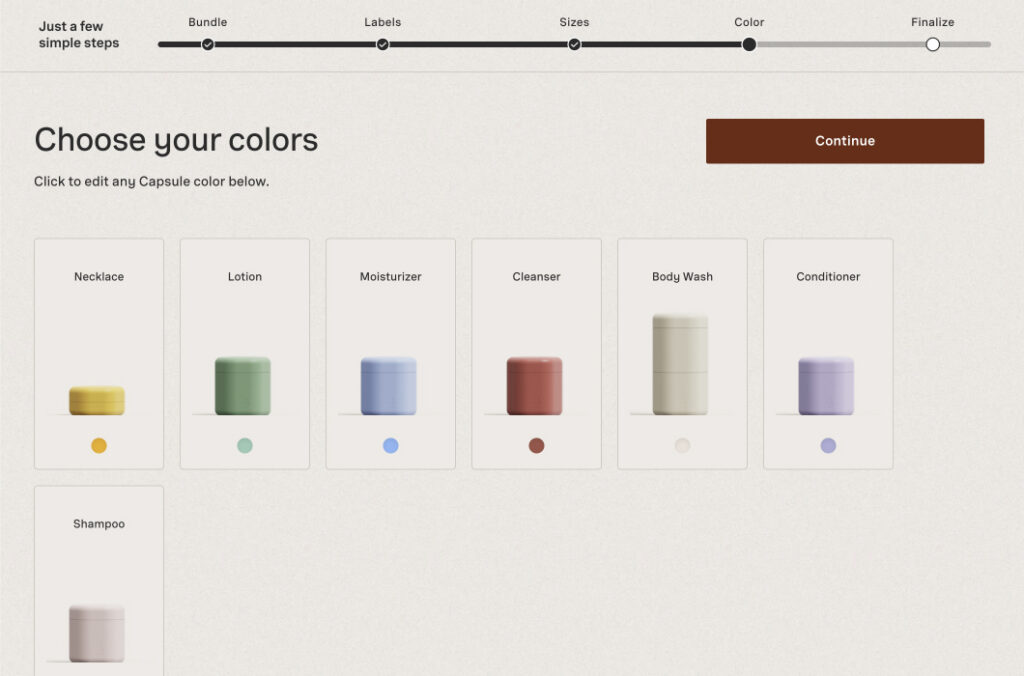1024x676 pixels.
Task: Click the blue Moisturizer capsule image
Action: pyautogui.click(x=389, y=386)
